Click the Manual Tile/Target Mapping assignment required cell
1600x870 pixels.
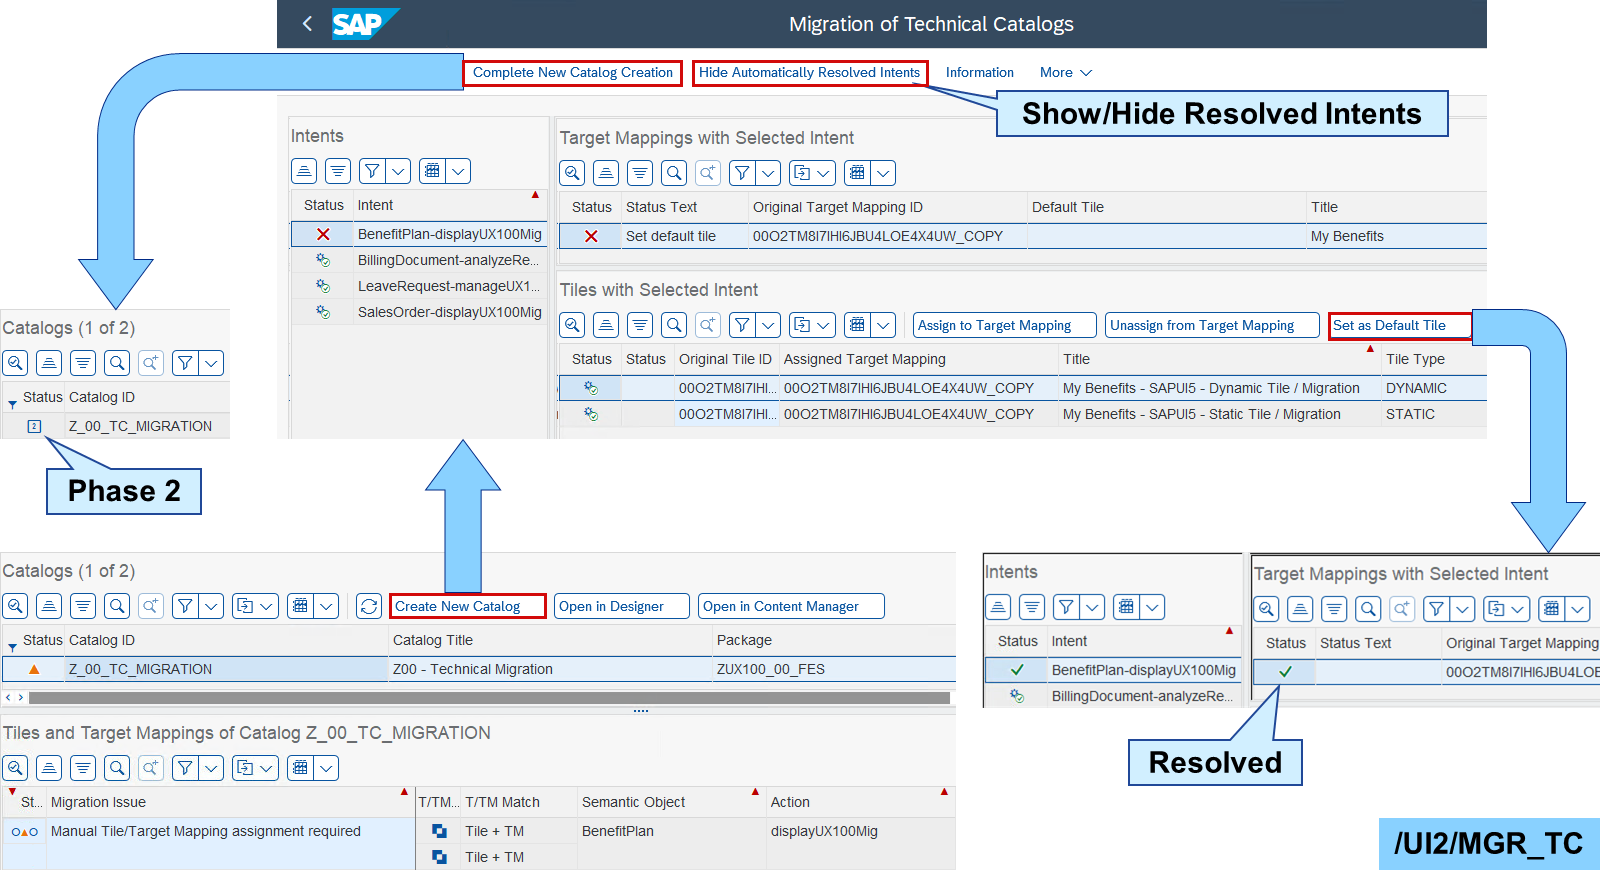[x=229, y=831]
